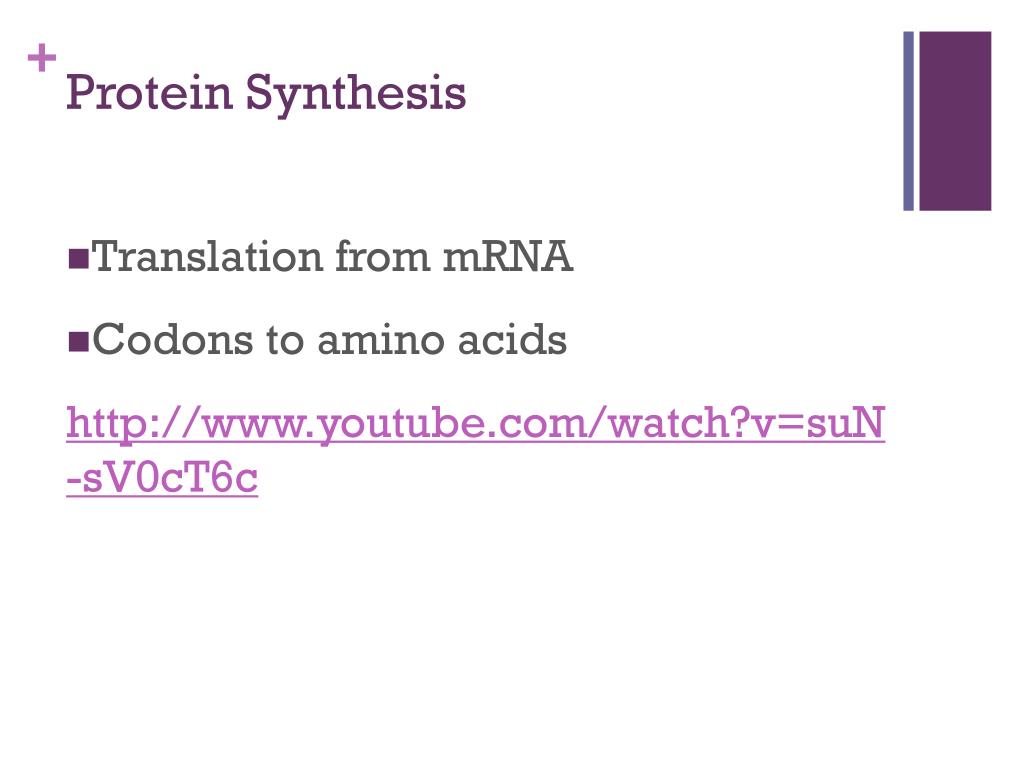The width and height of the screenshot is (1024, 768).
Task: Select the thin blue vertical bar
Action: click(x=908, y=121)
